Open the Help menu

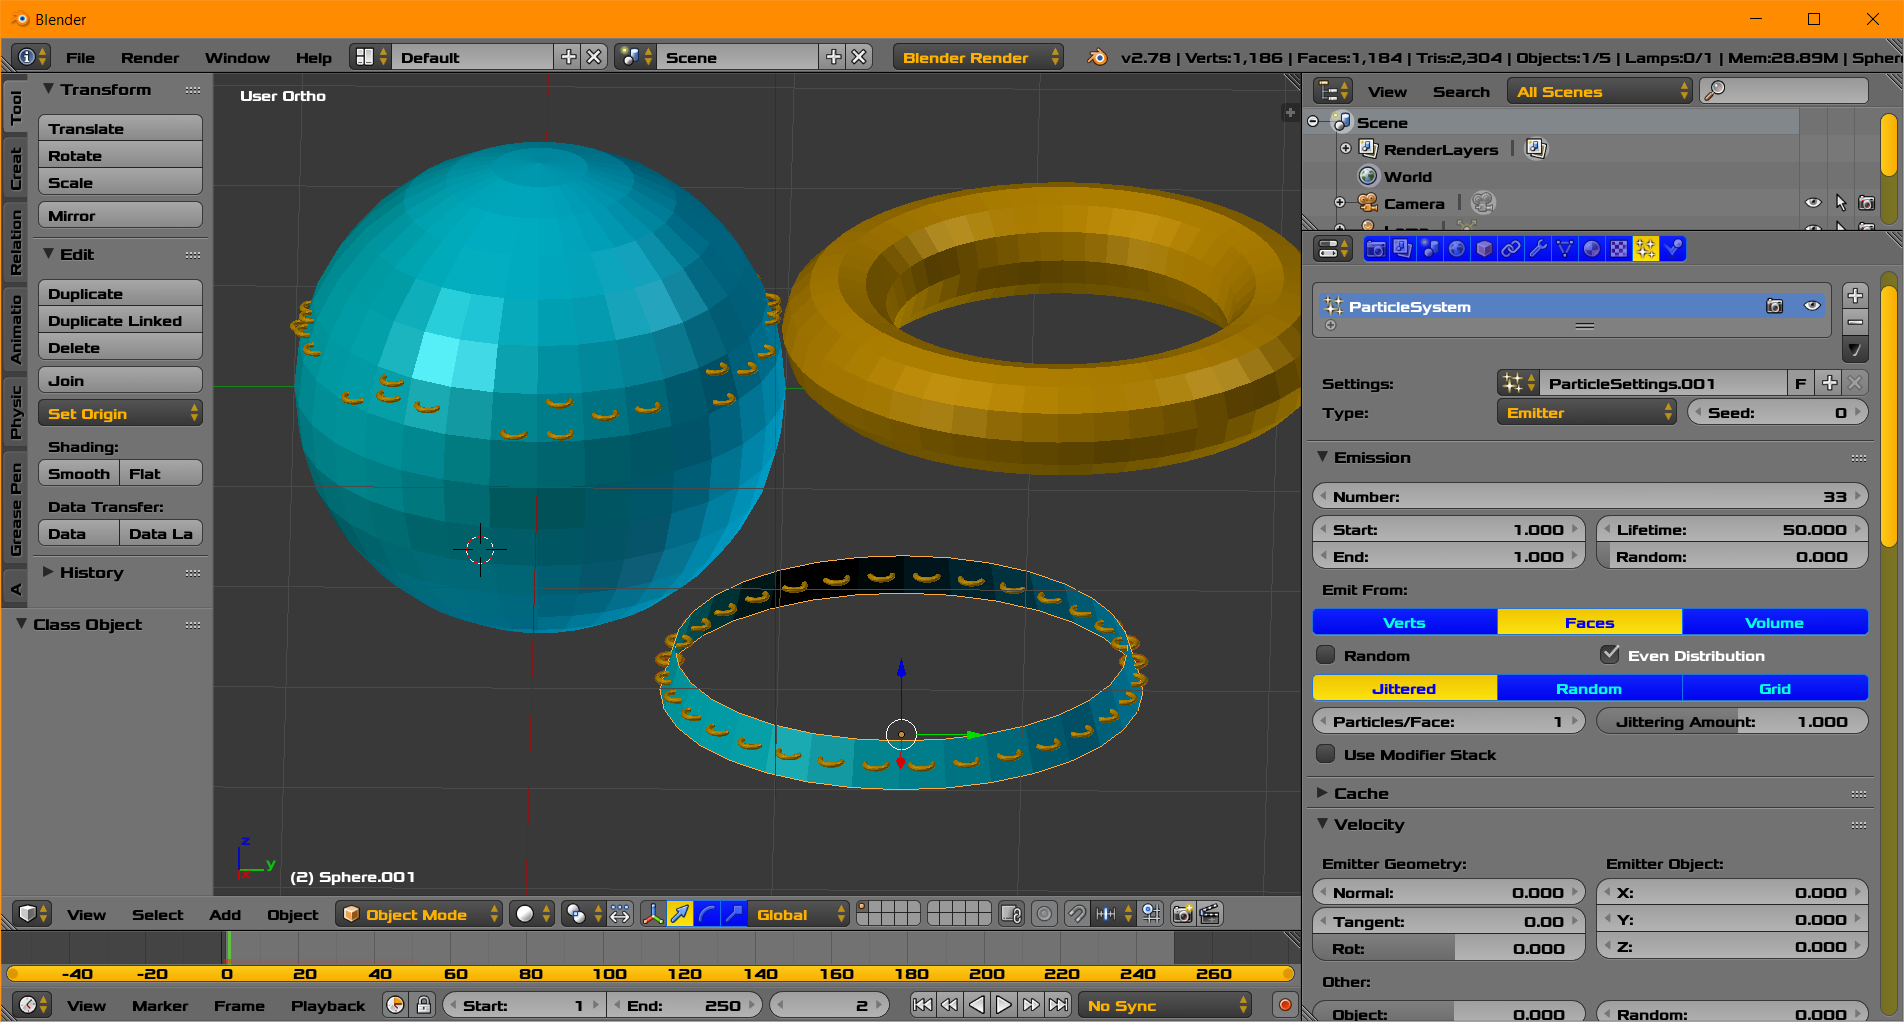click(x=313, y=57)
